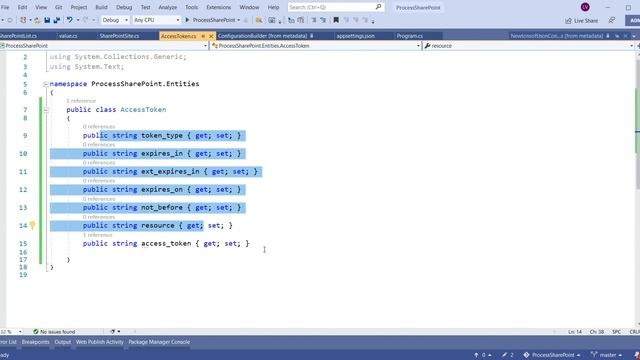Screen dimensions: 640x360
Task: Click the feedback icon next to Live Share
Action: coord(611,20)
